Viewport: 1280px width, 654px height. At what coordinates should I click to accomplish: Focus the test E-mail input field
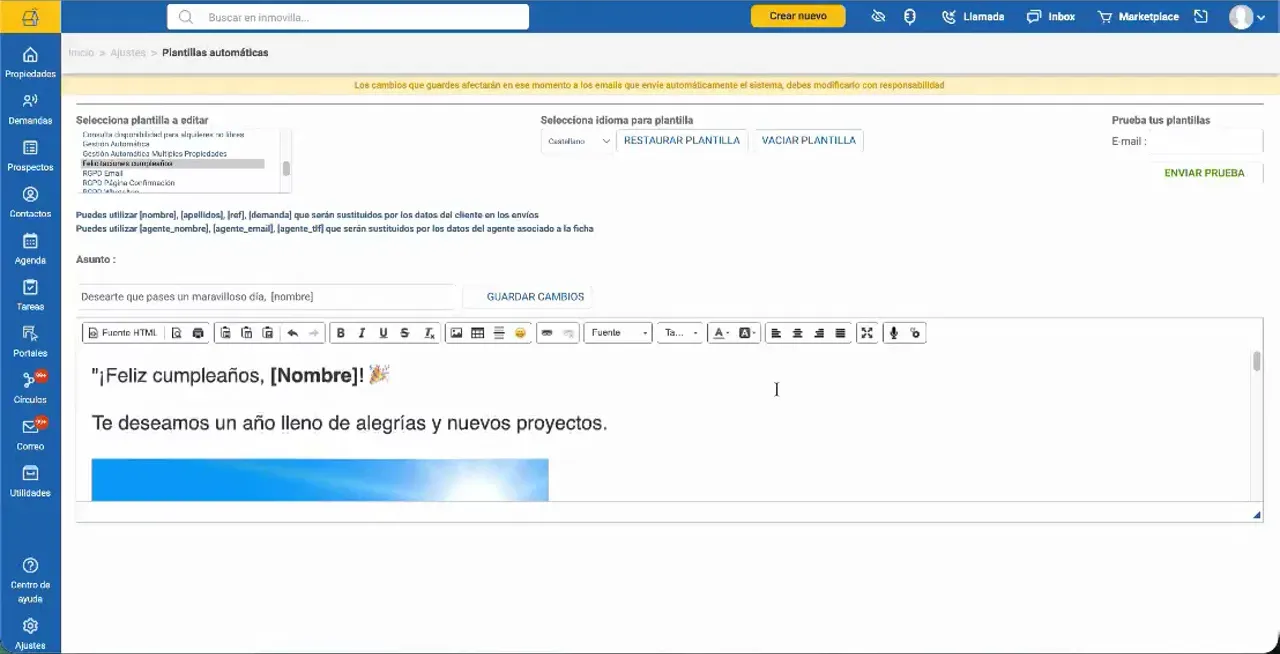[x=1206, y=142]
